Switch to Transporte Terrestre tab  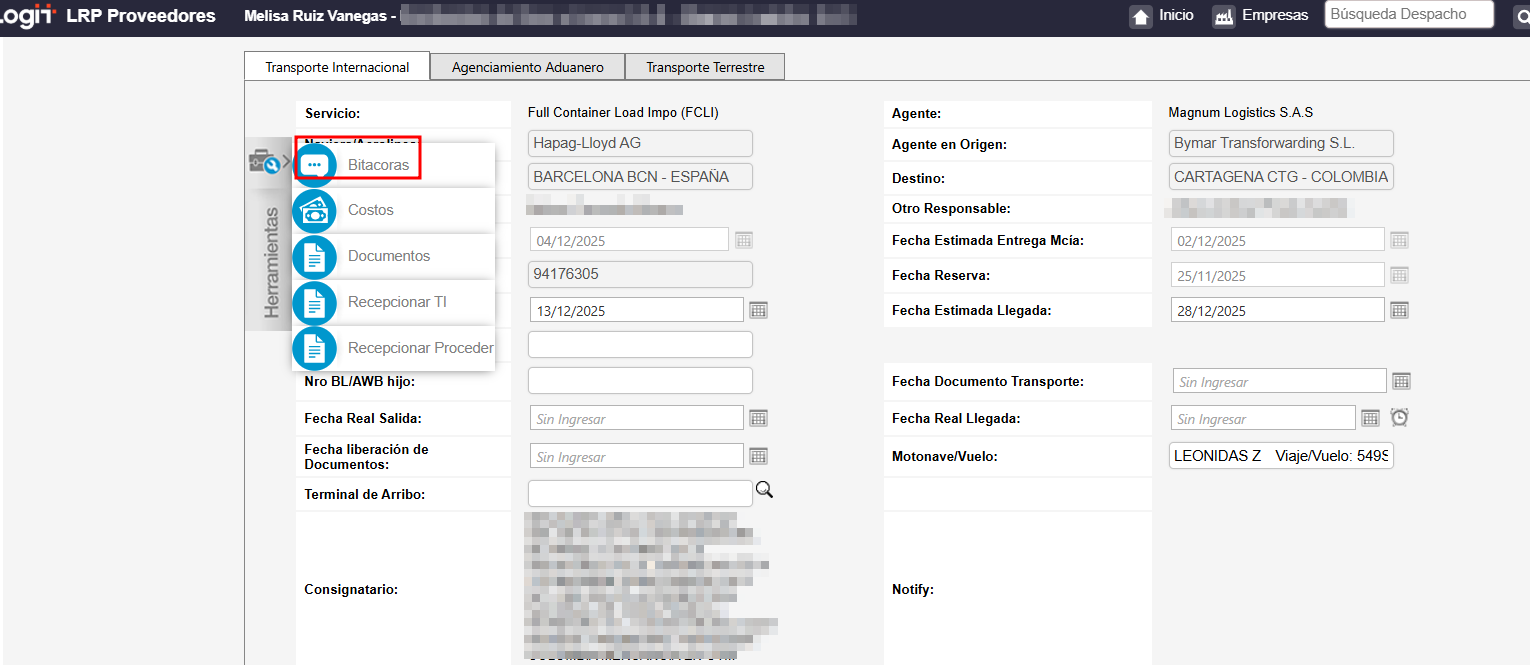pyautogui.click(x=705, y=67)
